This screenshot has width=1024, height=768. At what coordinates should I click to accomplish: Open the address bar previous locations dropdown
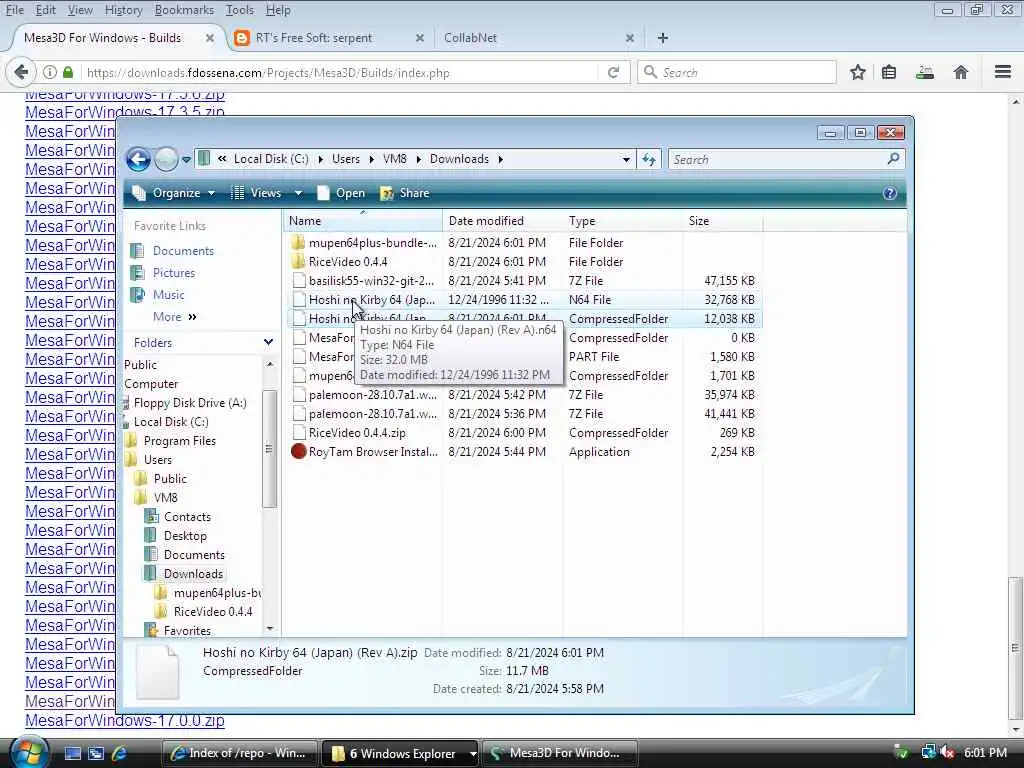coord(626,159)
